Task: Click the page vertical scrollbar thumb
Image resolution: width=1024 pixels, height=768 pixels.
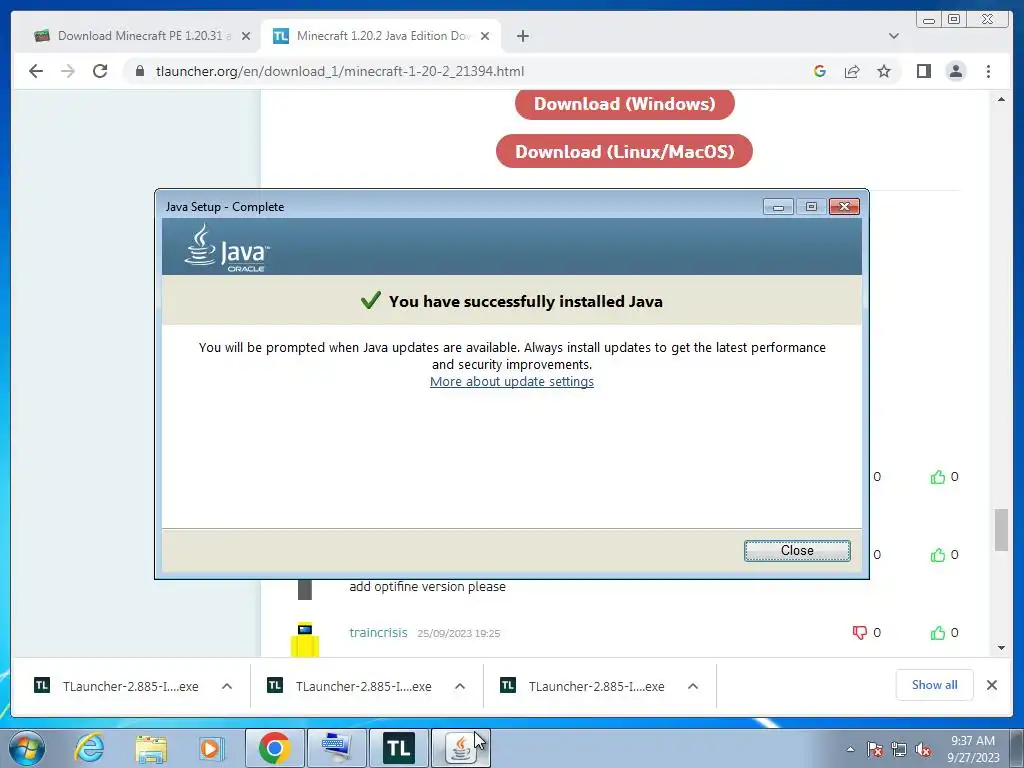Action: click(x=1001, y=530)
